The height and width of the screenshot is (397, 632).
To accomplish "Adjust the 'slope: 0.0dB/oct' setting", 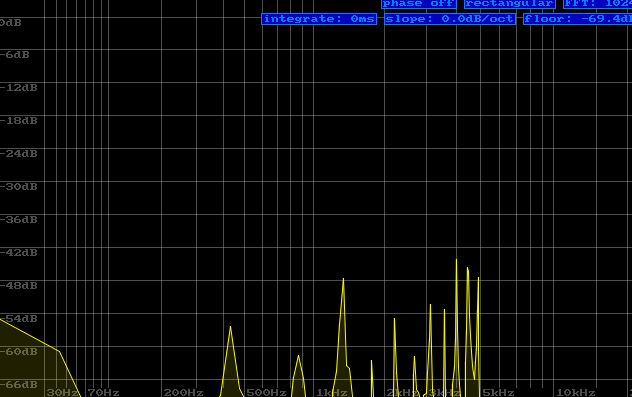I will pyautogui.click(x=450, y=19).
